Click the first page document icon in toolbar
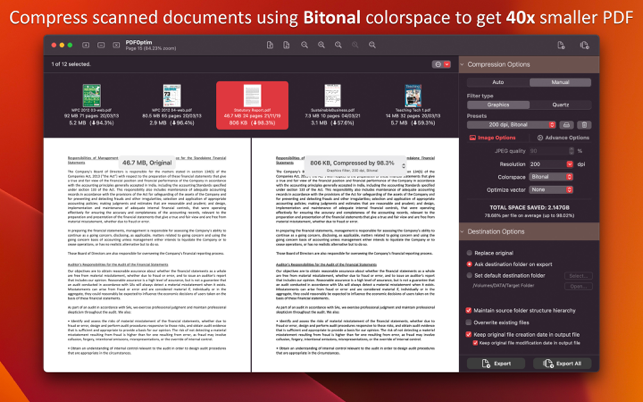 (x=270, y=45)
